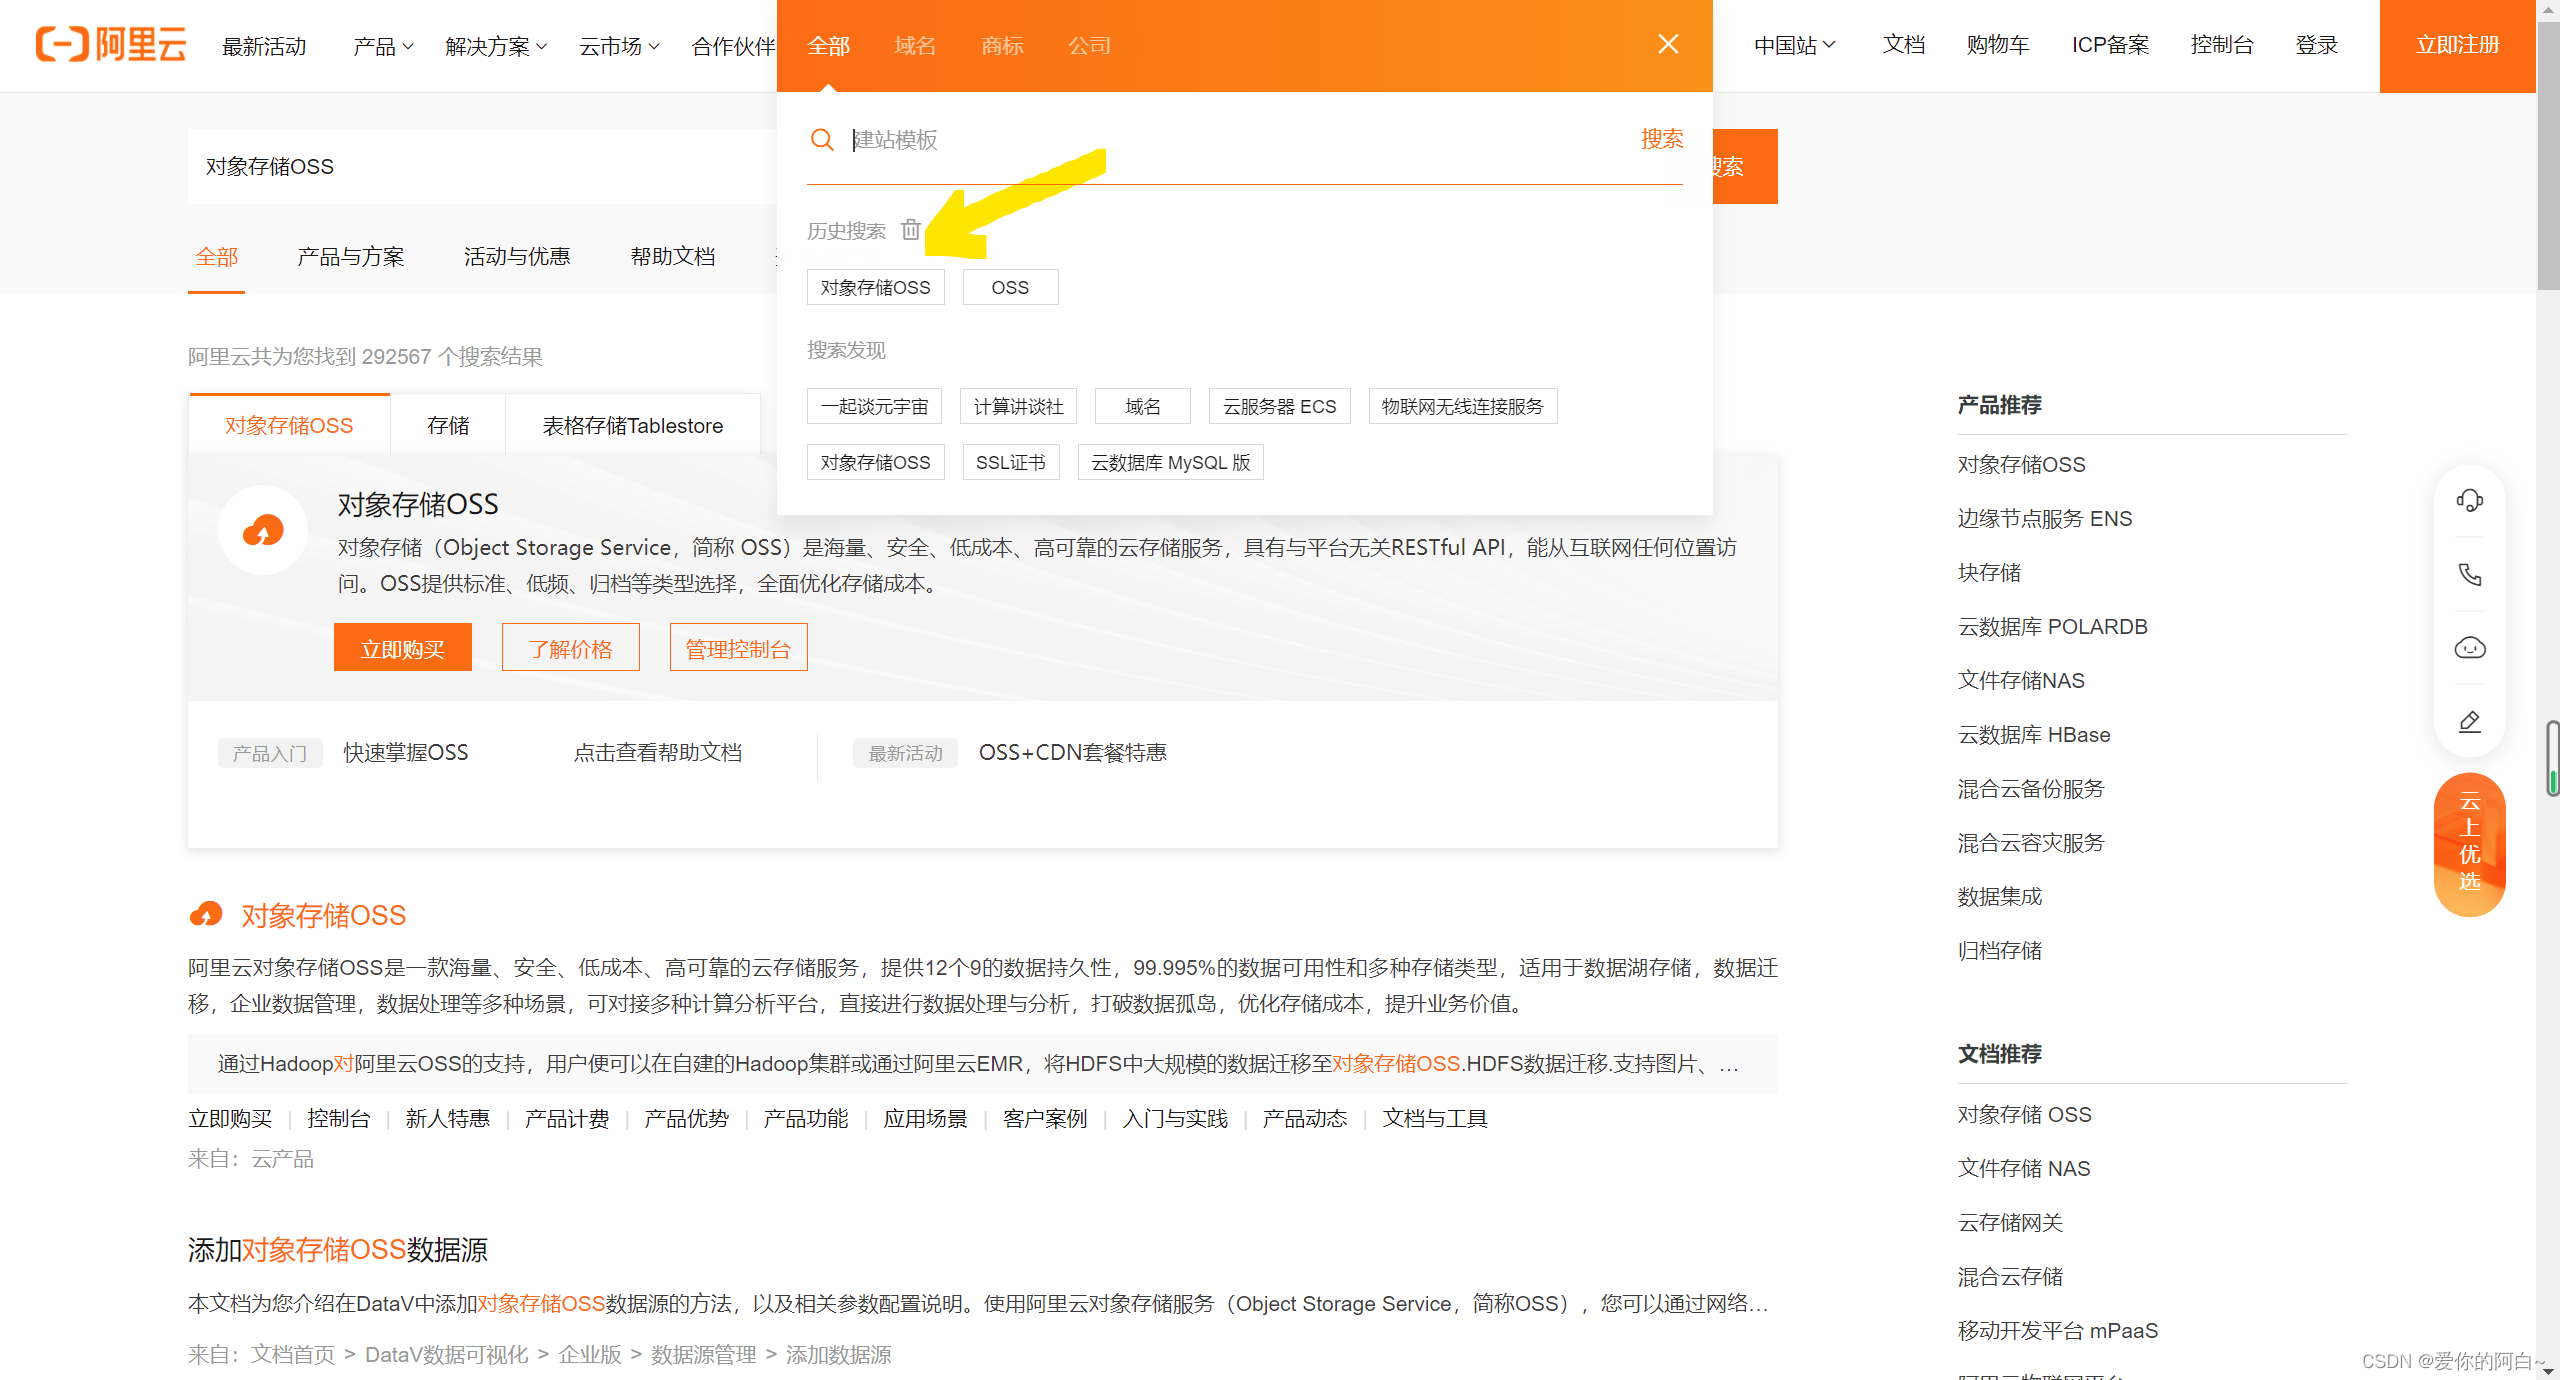Image resolution: width=2560 pixels, height=1380 pixels.
Task: Switch to 活动与优惠 results filter
Action: [517, 257]
